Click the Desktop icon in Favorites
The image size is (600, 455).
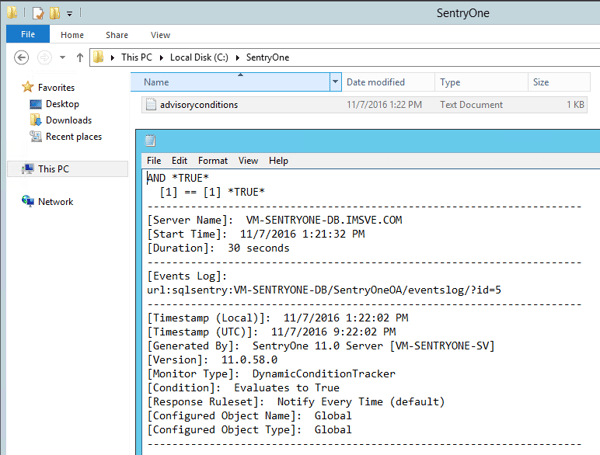pyautogui.click(x=36, y=104)
